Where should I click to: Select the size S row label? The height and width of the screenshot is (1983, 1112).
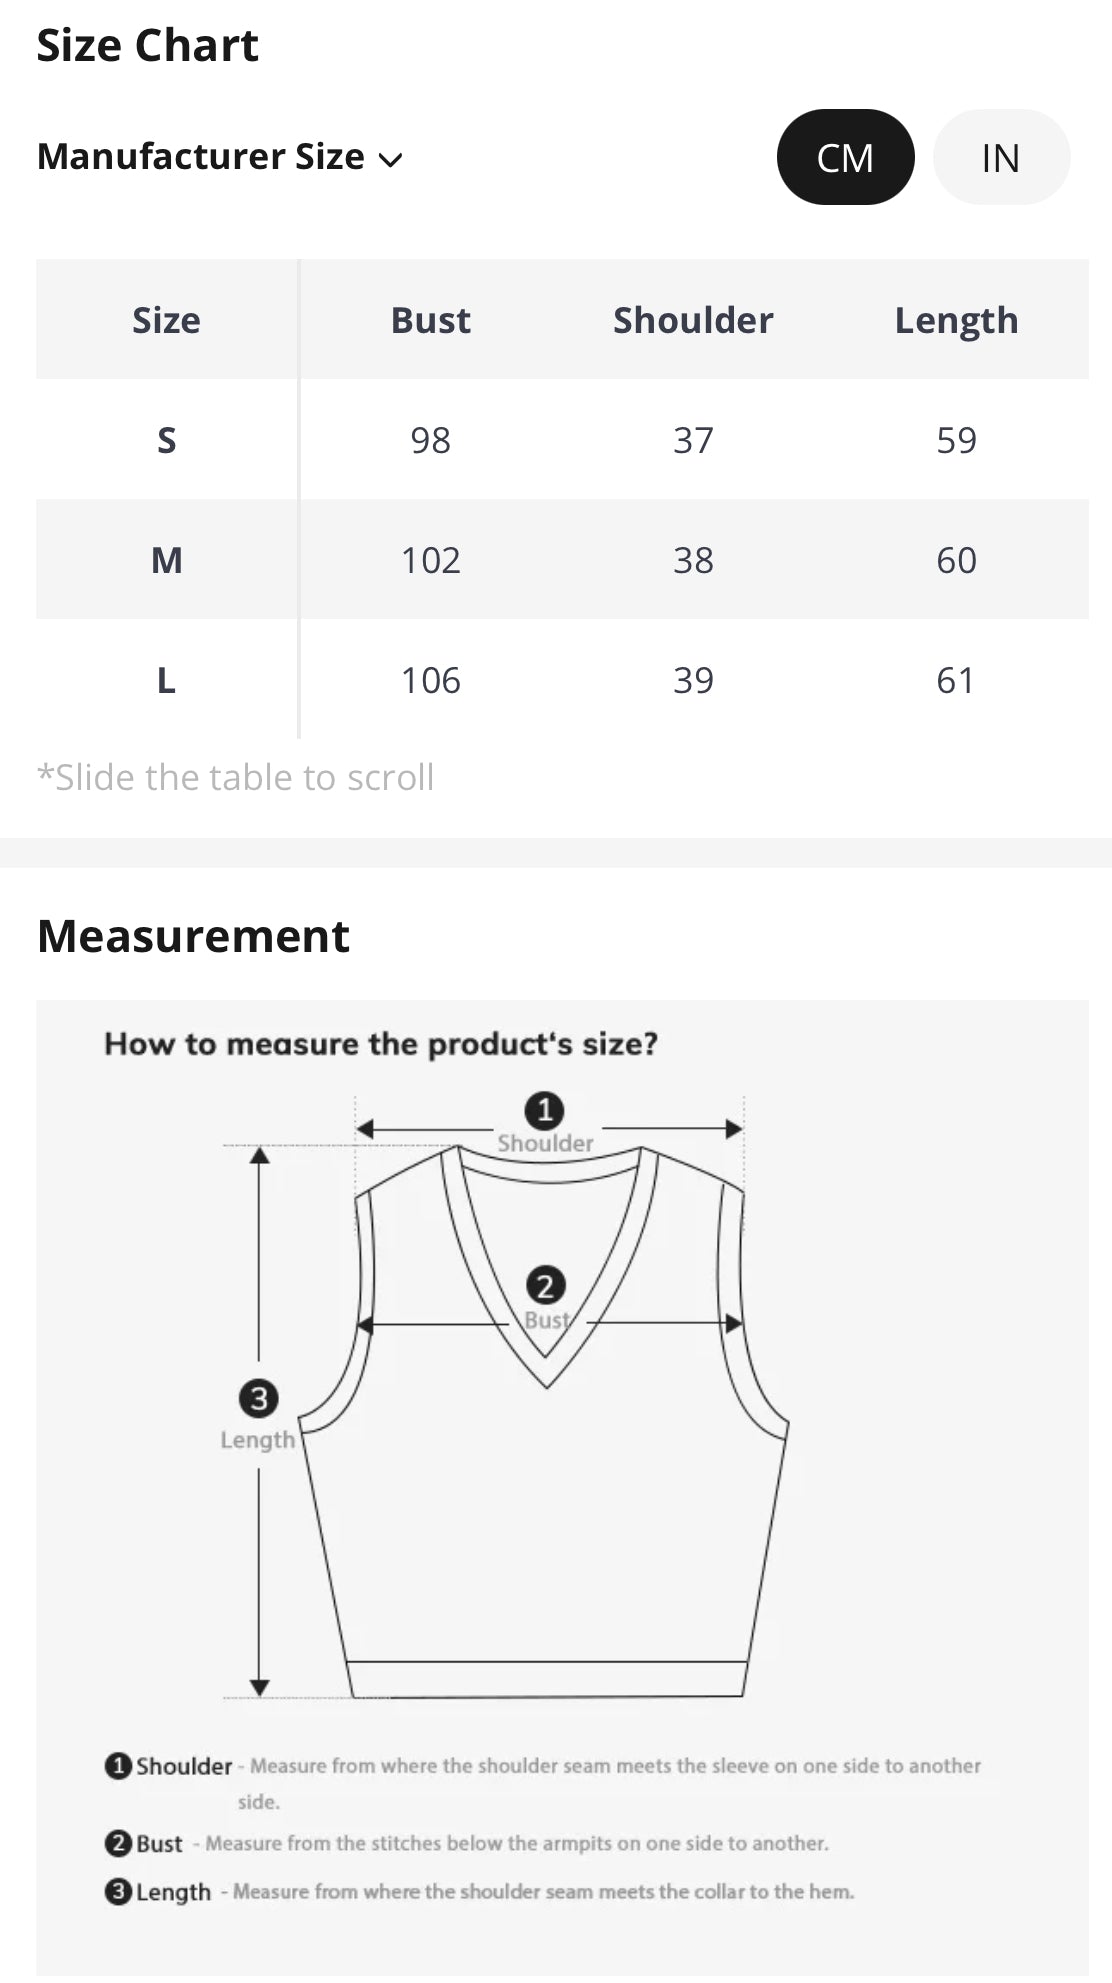tap(166, 440)
